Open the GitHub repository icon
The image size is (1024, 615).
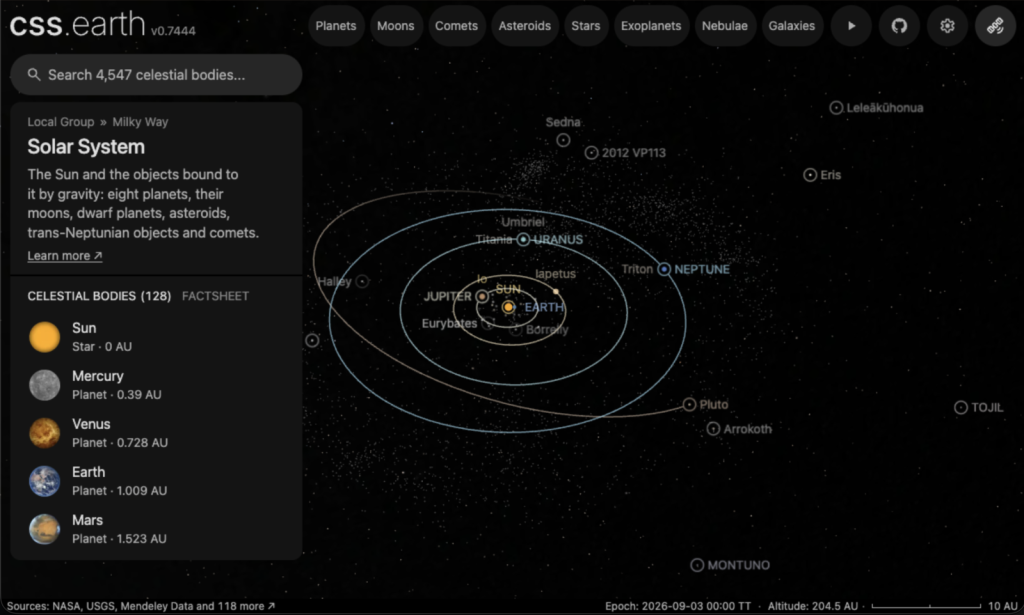[x=899, y=26]
